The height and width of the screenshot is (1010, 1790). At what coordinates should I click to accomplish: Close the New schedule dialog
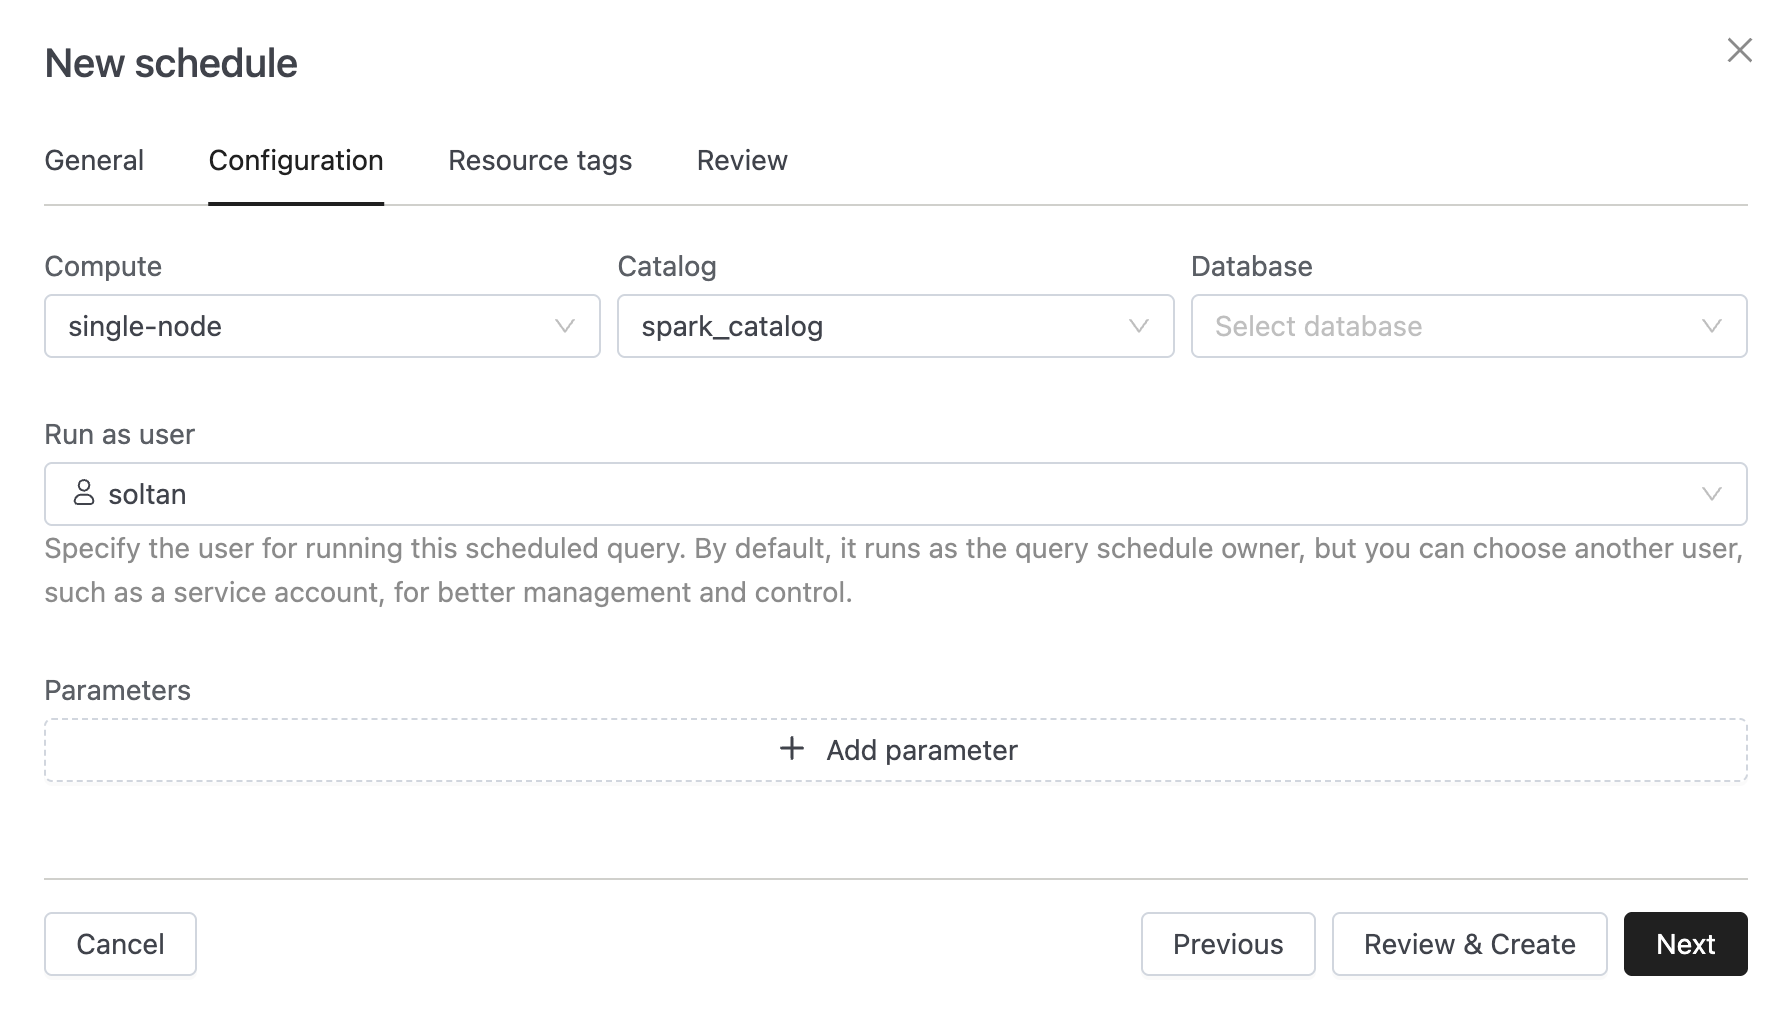coord(1739,50)
